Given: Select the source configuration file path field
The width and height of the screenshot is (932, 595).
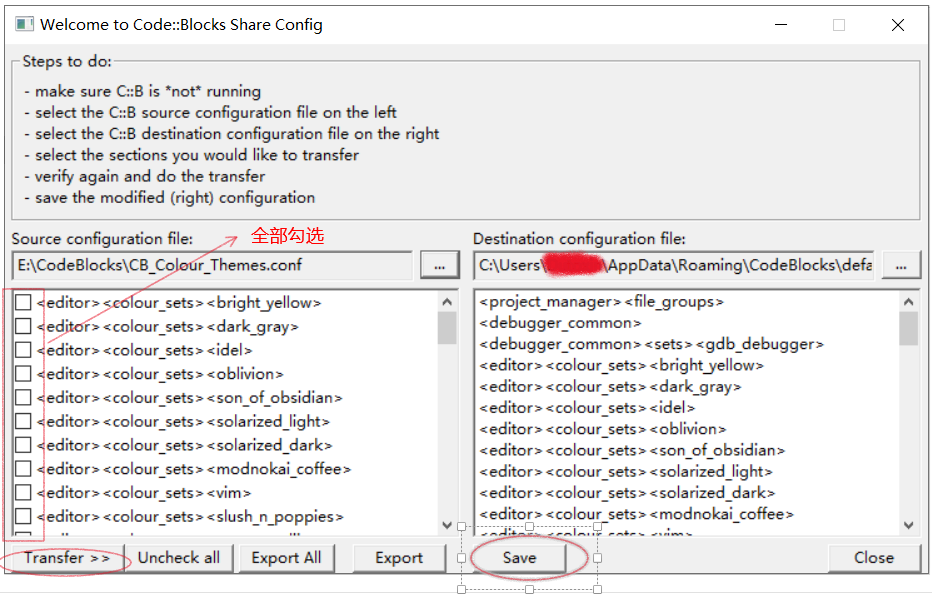Looking at the screenshot, I should click(210, 264).
